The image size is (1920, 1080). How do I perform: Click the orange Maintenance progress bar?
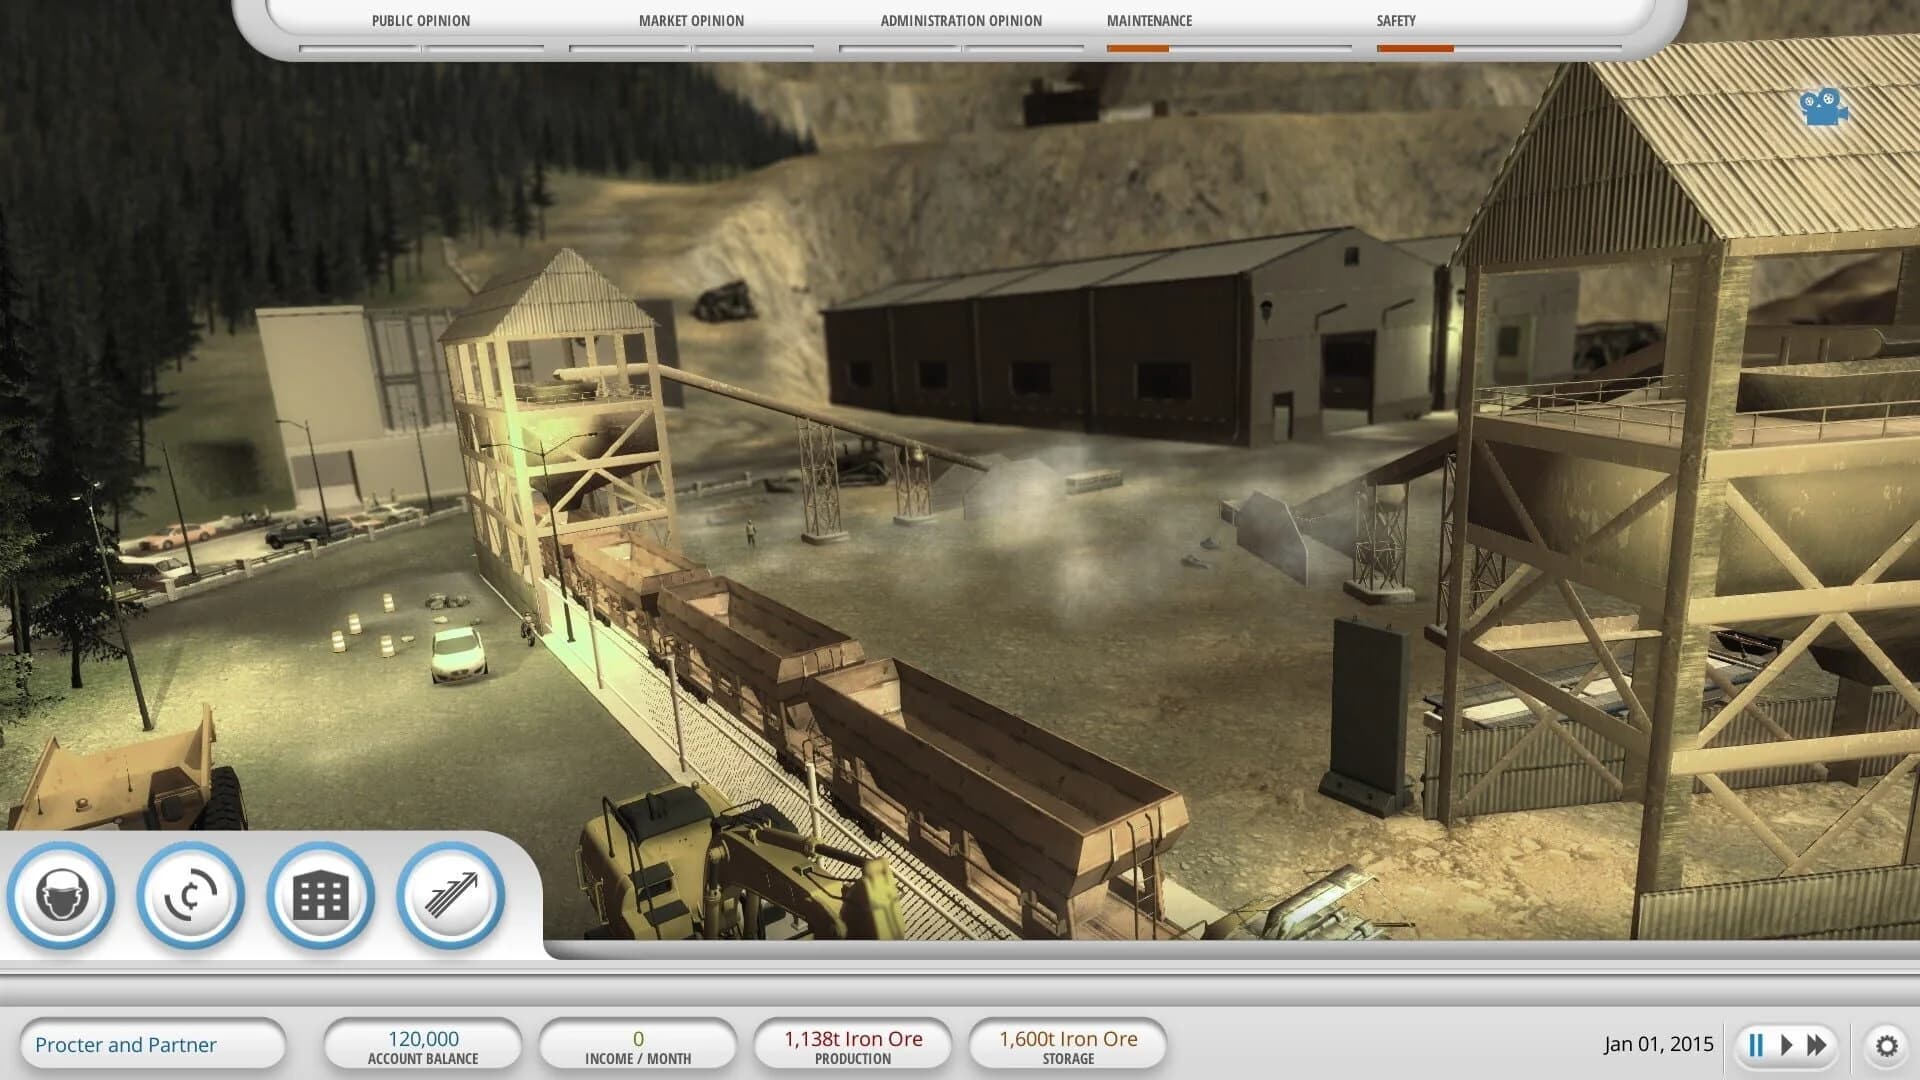(1138, 46)
